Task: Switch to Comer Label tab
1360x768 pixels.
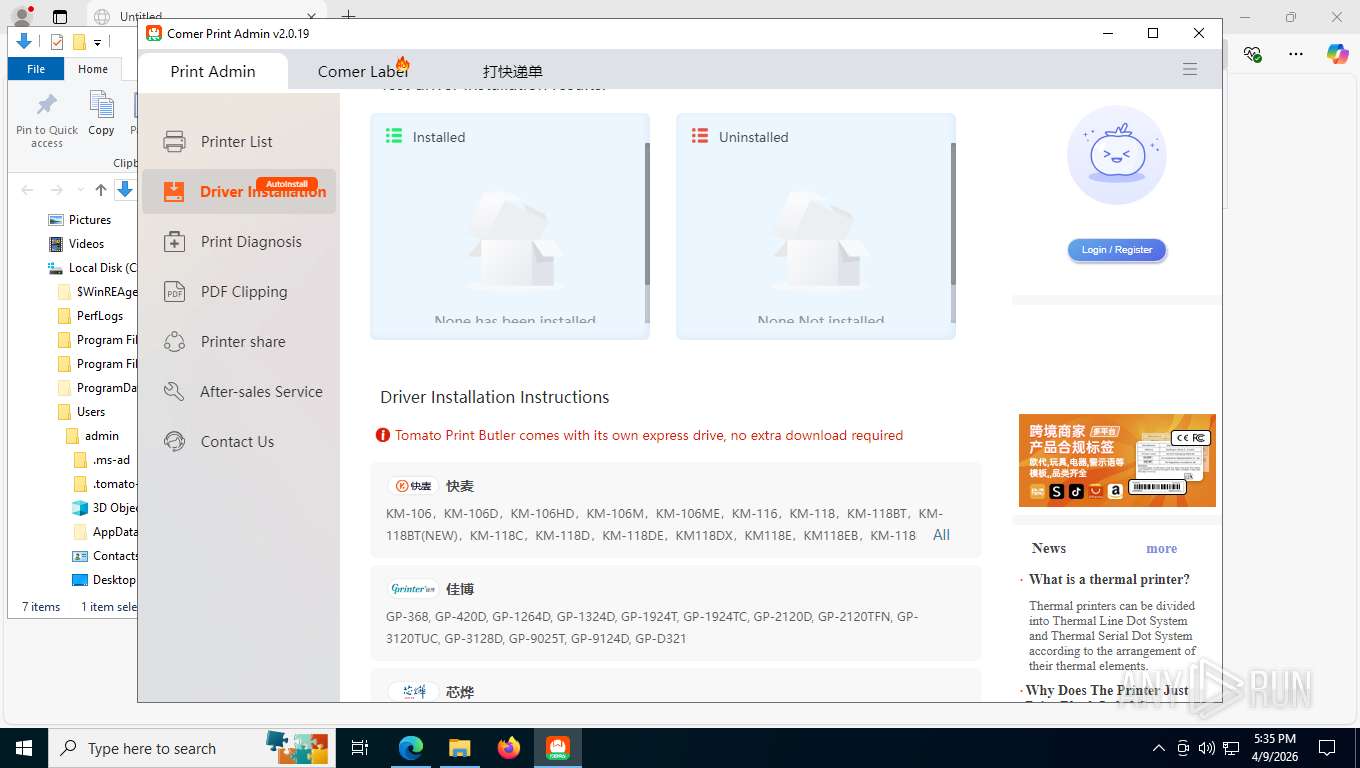Action: coord(363,71)
